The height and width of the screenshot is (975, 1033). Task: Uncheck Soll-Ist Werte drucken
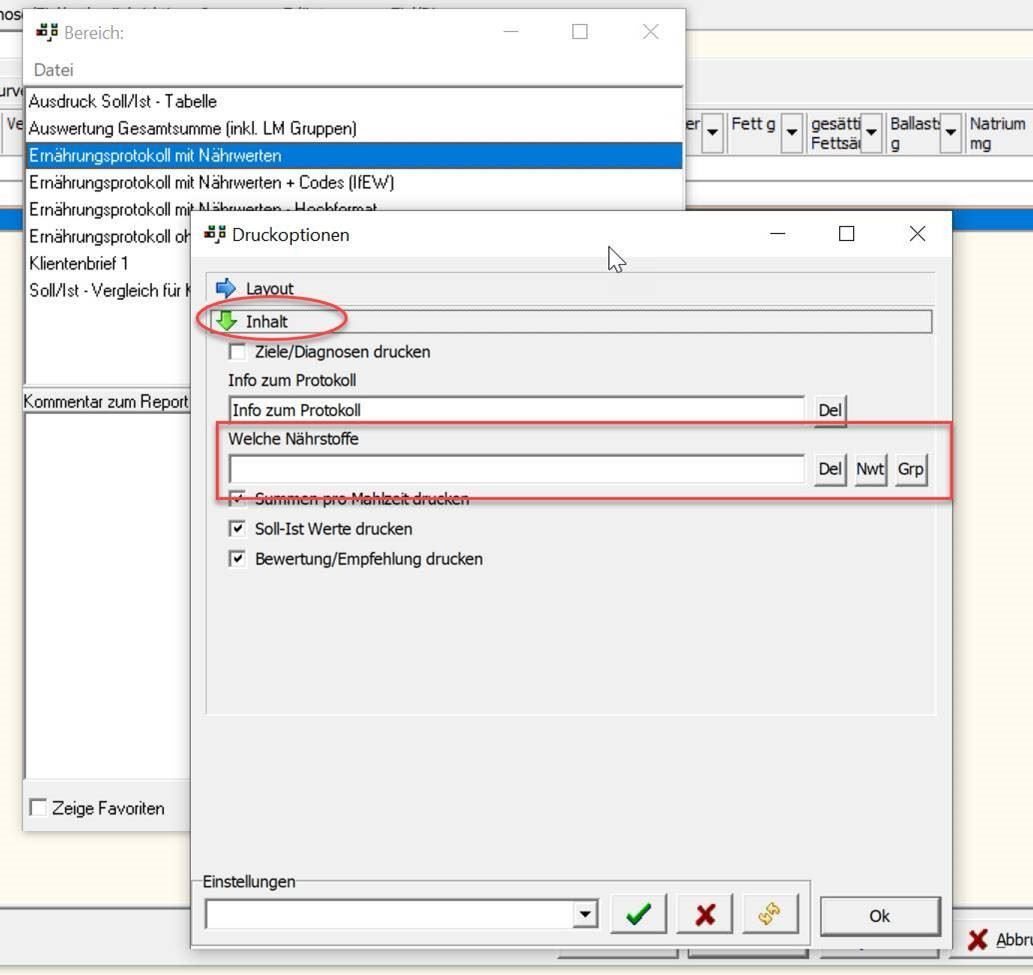coord(237,529)
